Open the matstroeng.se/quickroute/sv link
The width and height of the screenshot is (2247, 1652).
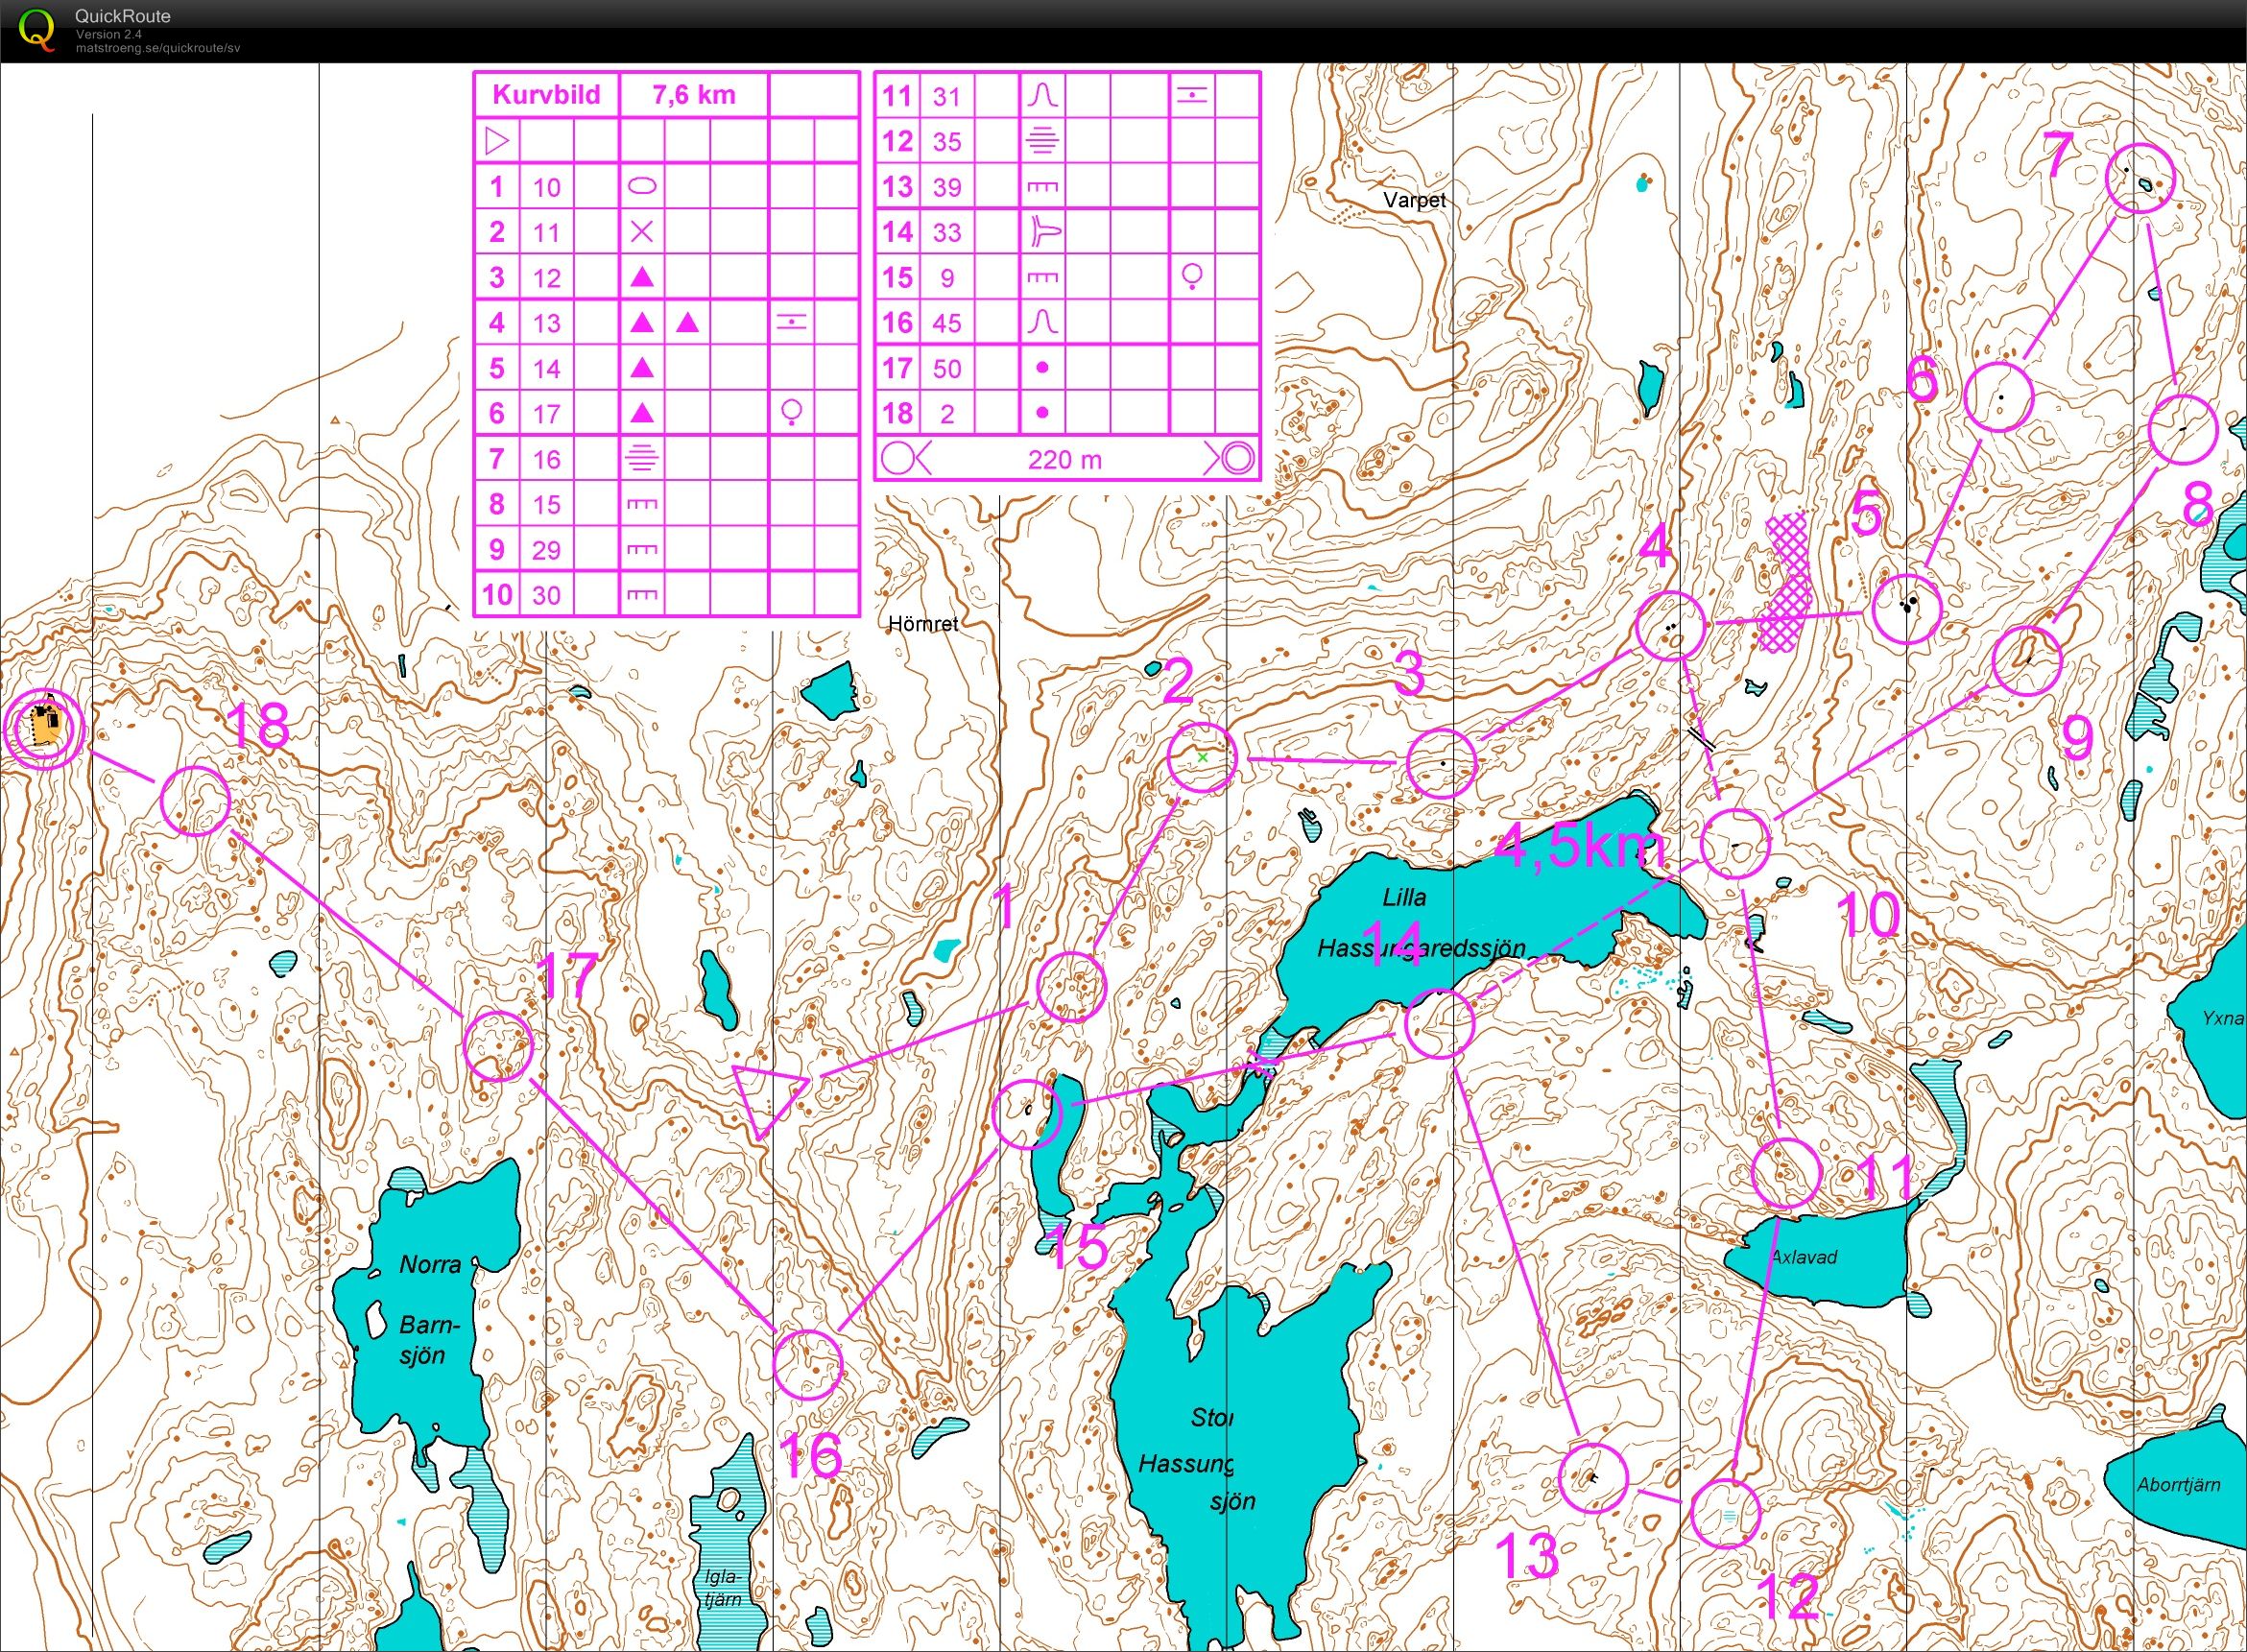pyautogui.click(x=157, y=48)
